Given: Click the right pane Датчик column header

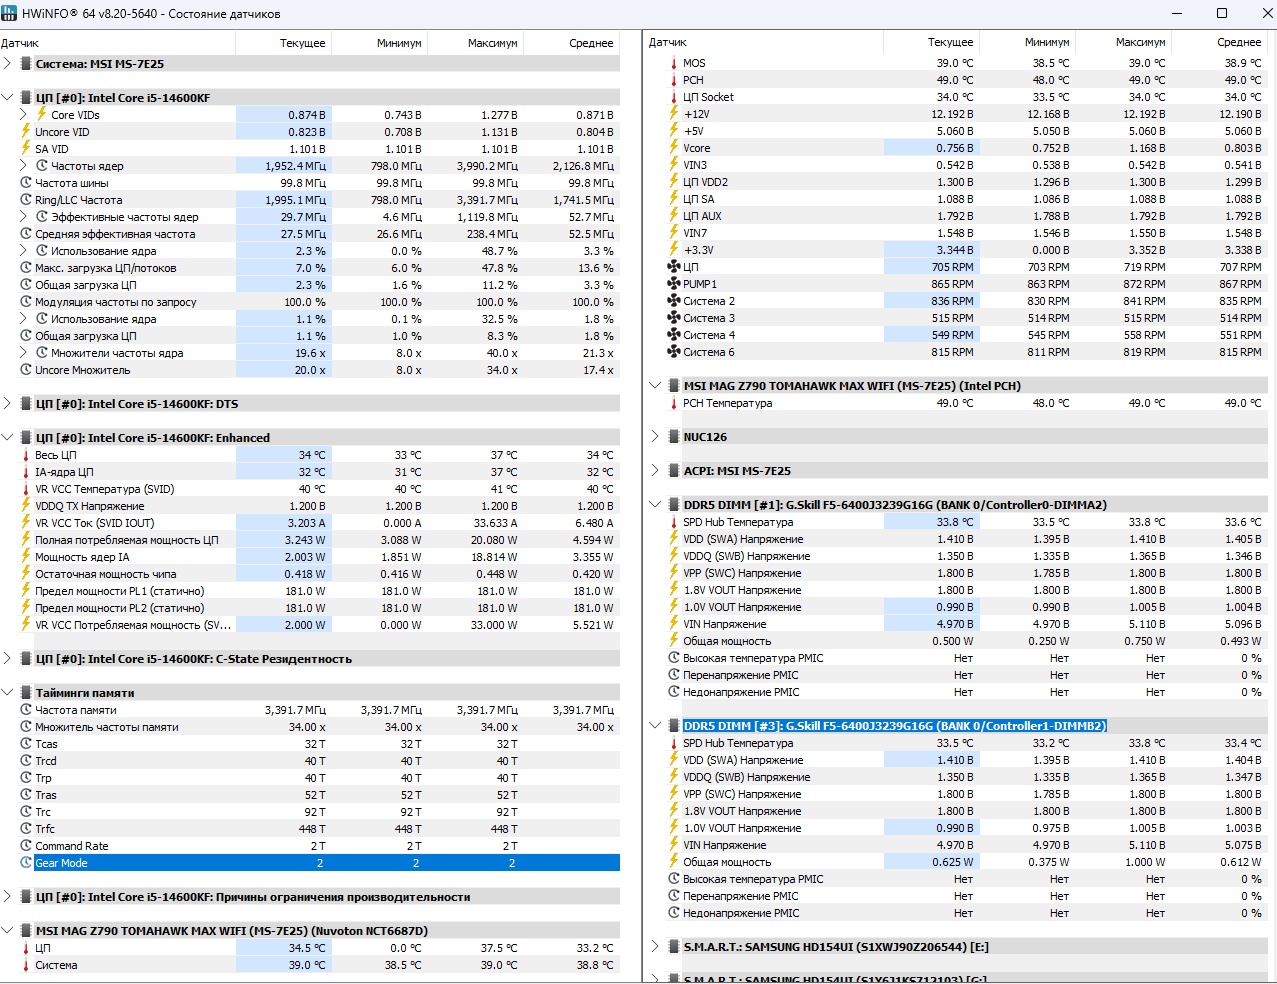Looking at the screenshot, I should [765, 42].
